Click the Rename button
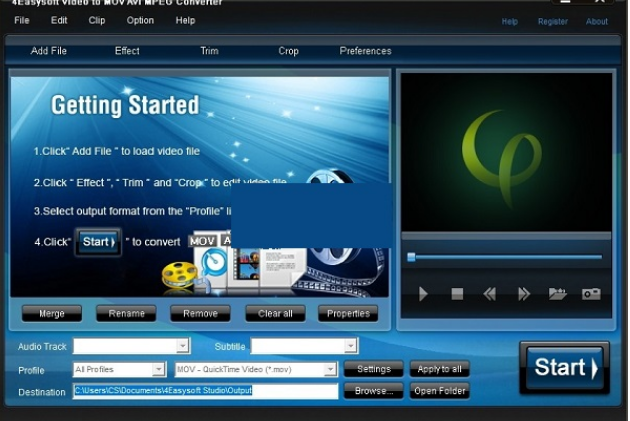Screen dimensions: 630x421 pos(126,314)
